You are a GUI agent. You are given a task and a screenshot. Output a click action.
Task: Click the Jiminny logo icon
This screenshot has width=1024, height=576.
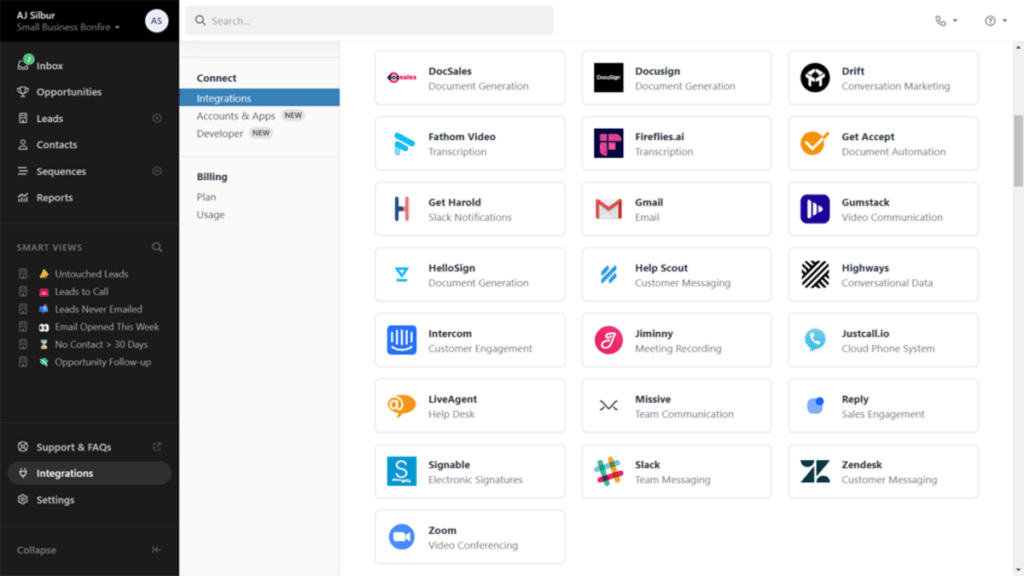608,340
